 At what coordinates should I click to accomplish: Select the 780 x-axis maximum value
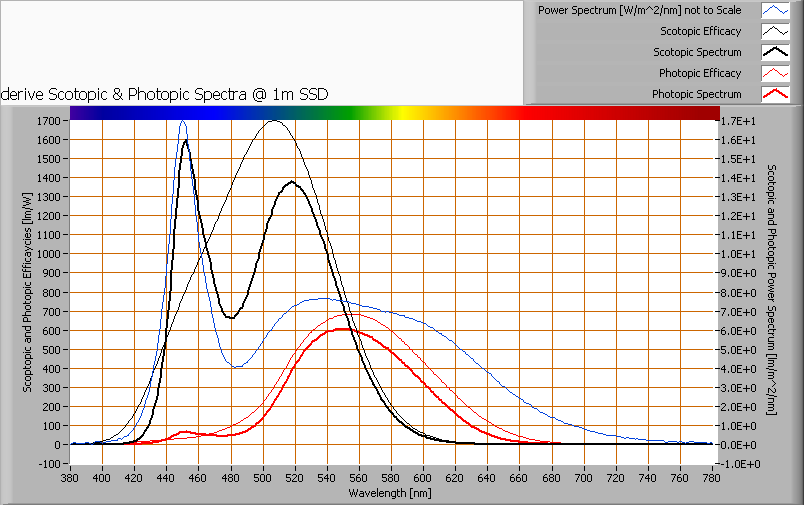coord(712,478)
